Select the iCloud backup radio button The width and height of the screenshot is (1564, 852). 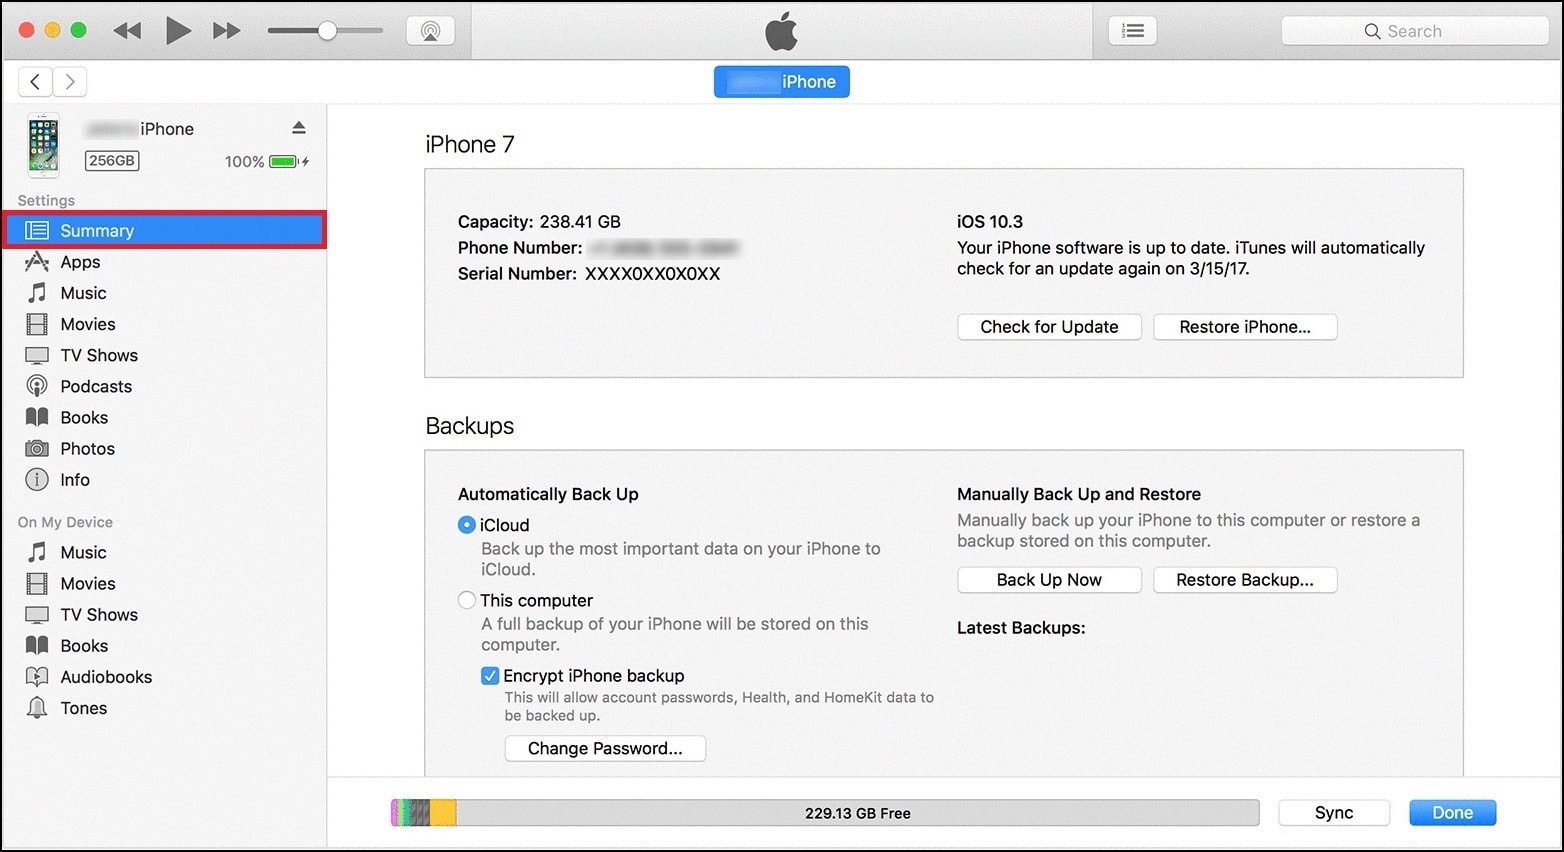(x=466, y=525)
